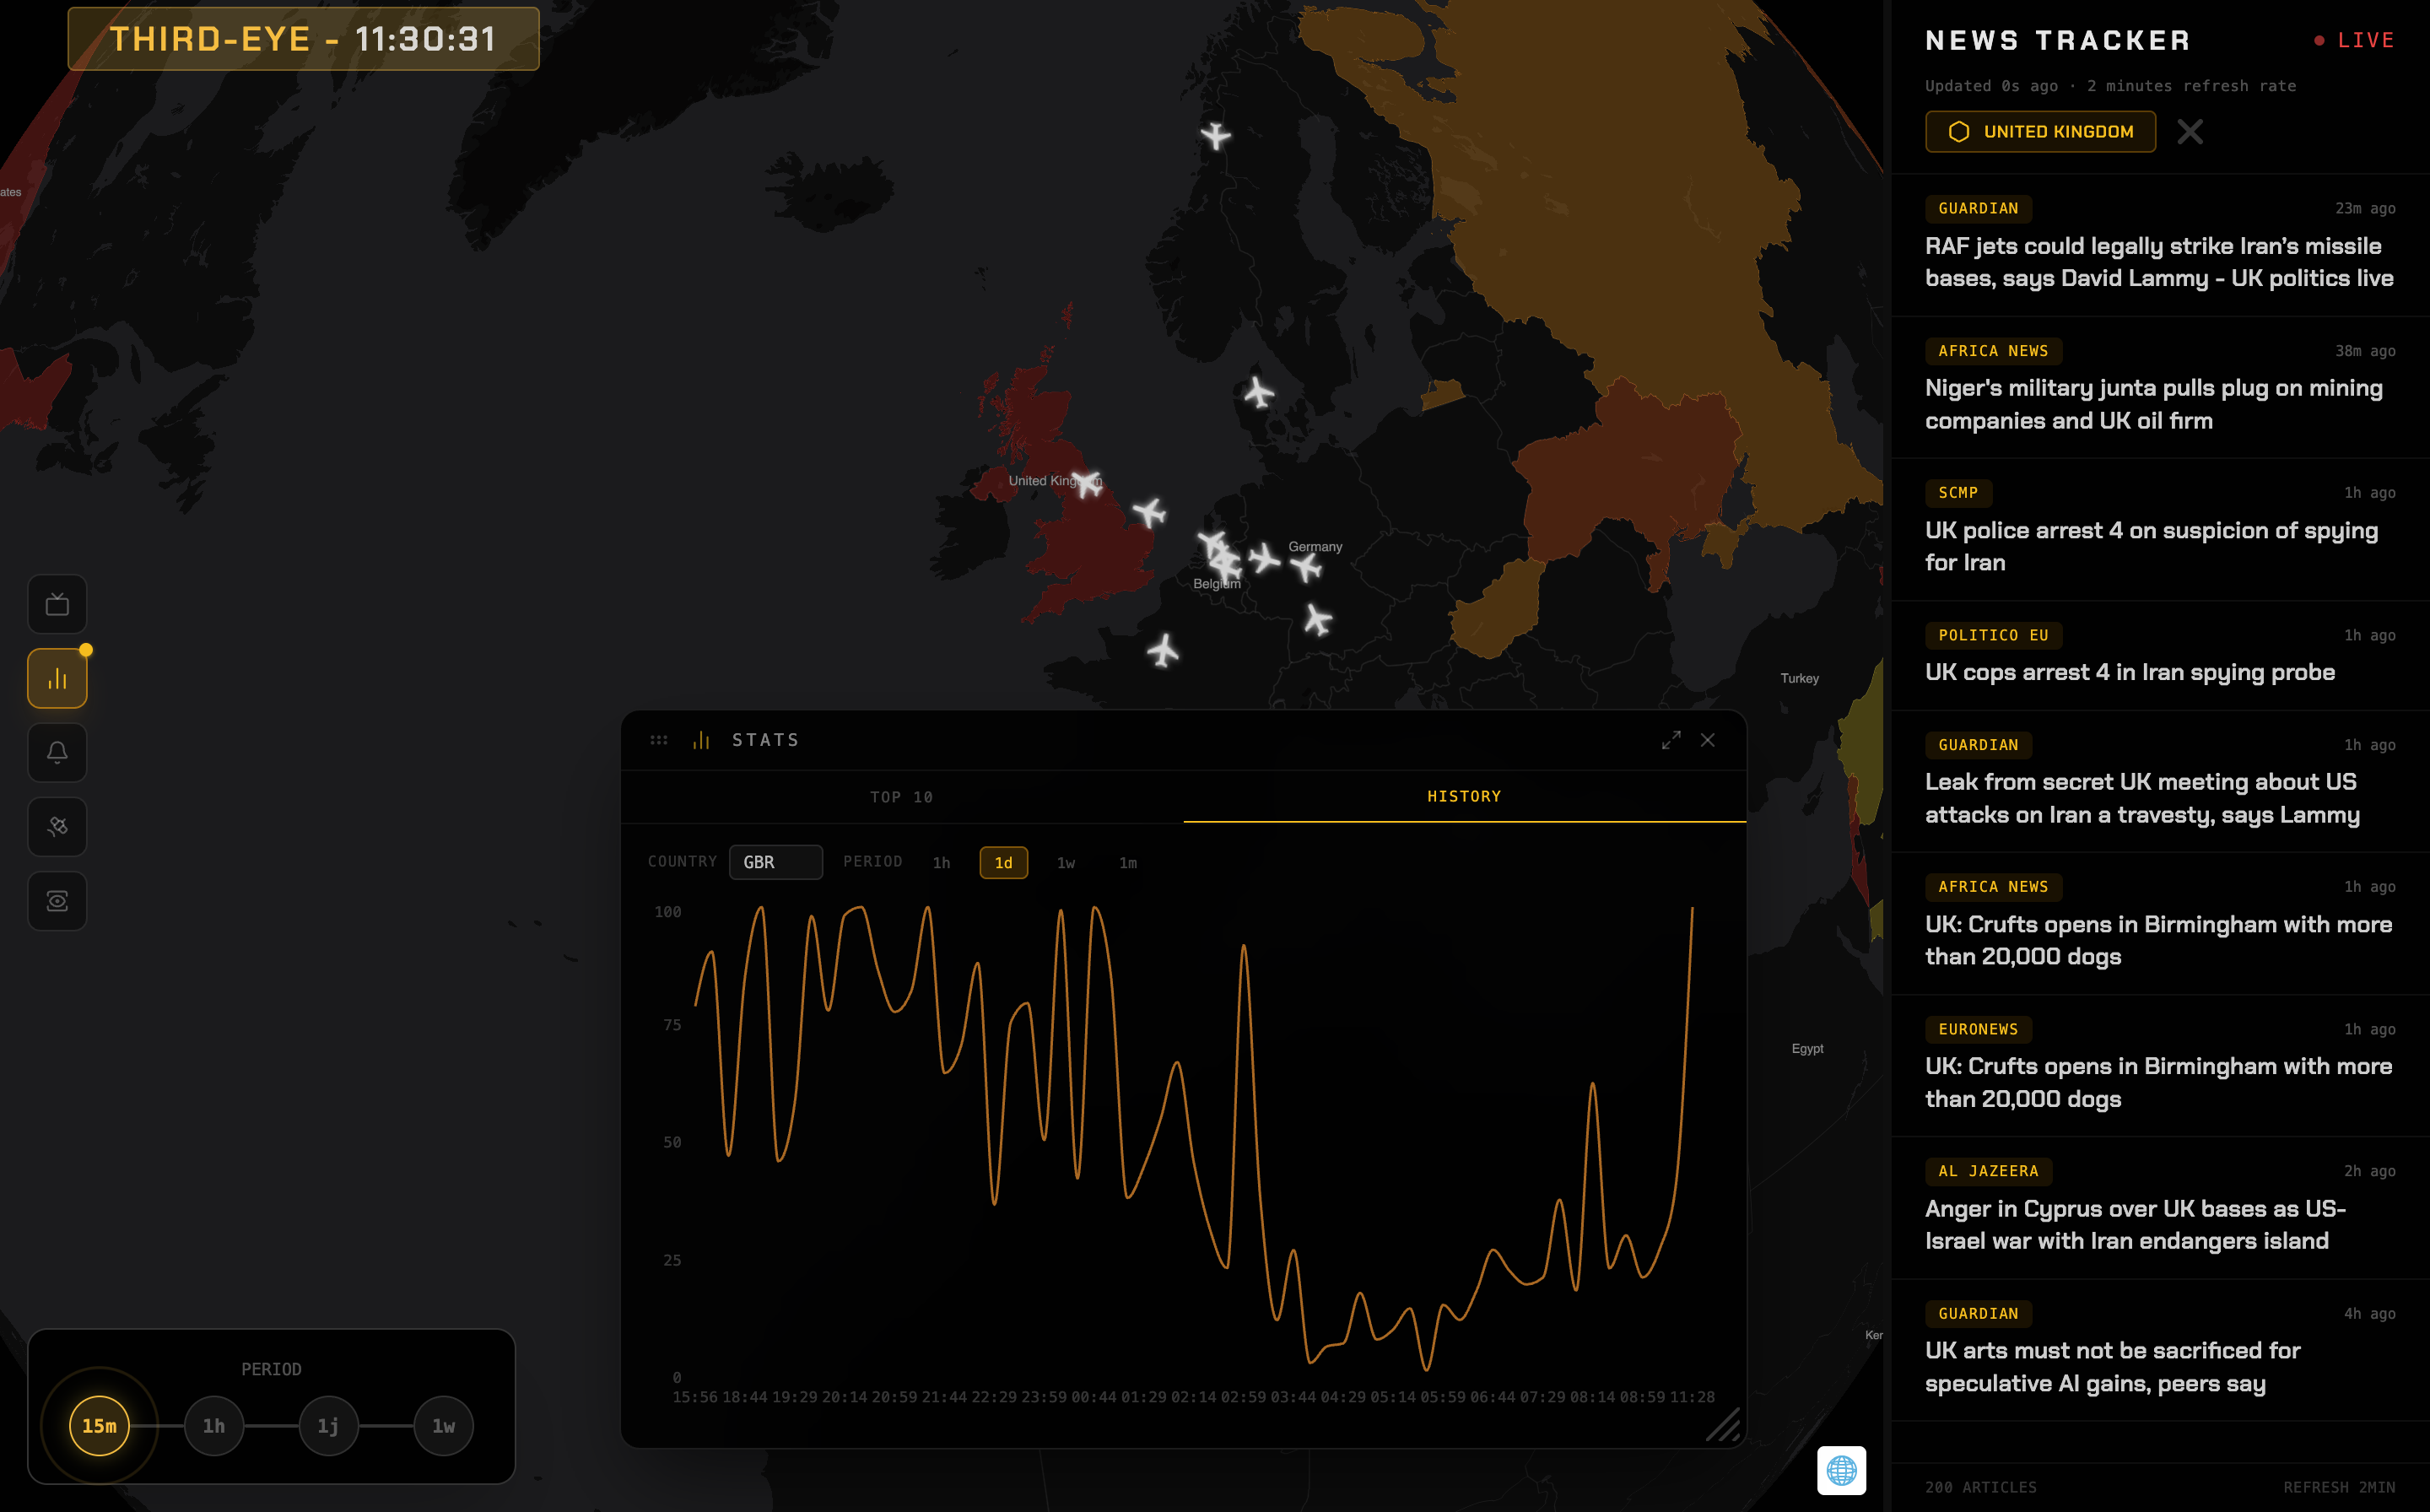
Task: Click the satellite sidebar icon
Action: [57, 827]
